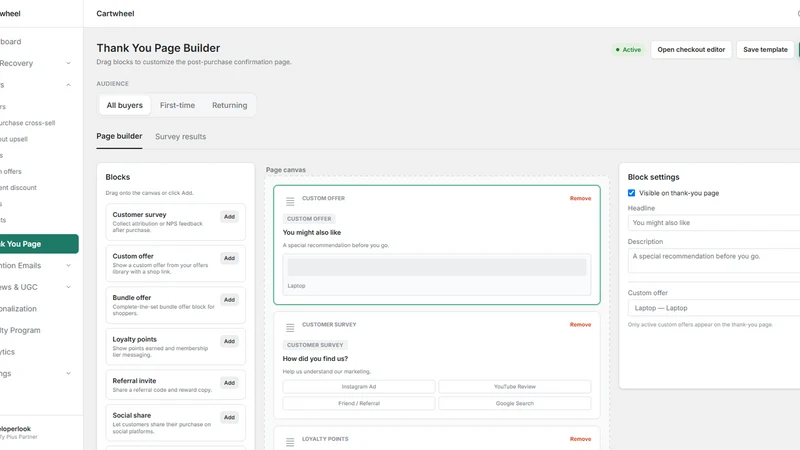The width and height of the screenshot is (800, 450).
Task: Click the Active status badge
Action: point(628,49)
